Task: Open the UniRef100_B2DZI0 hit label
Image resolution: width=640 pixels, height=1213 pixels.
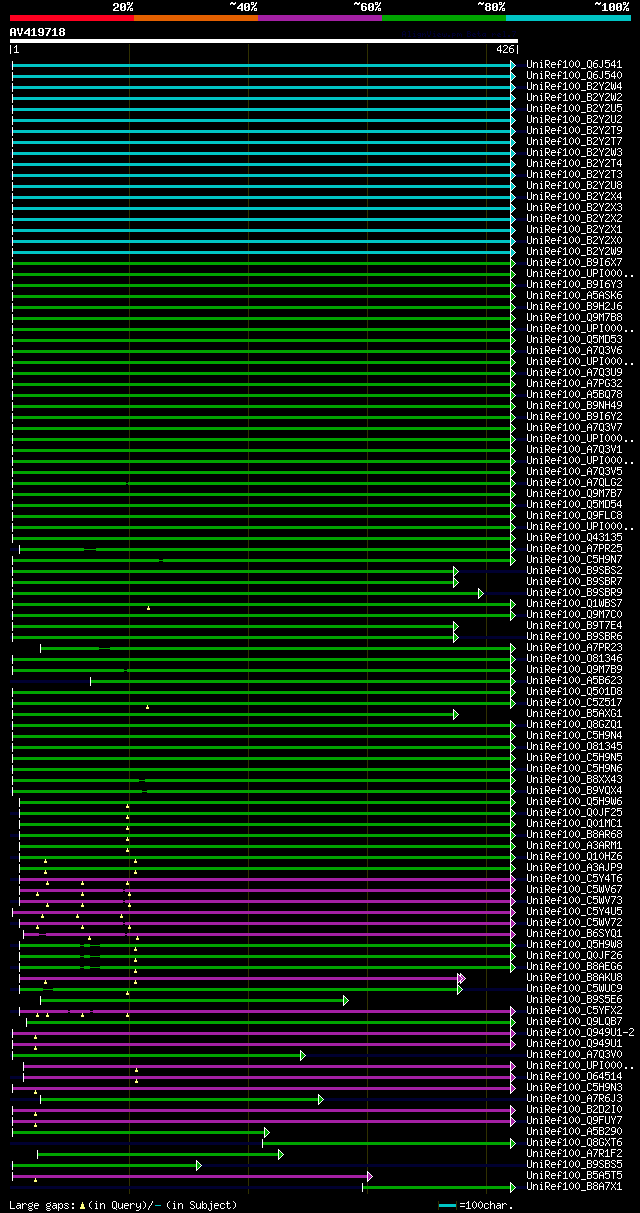Action: (574, 1109)
